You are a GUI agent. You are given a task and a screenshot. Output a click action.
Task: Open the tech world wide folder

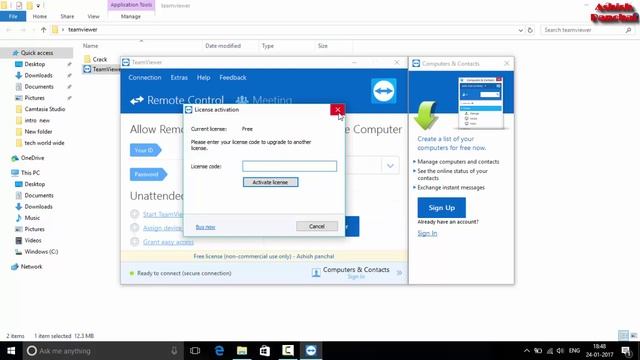coord(44,143)
